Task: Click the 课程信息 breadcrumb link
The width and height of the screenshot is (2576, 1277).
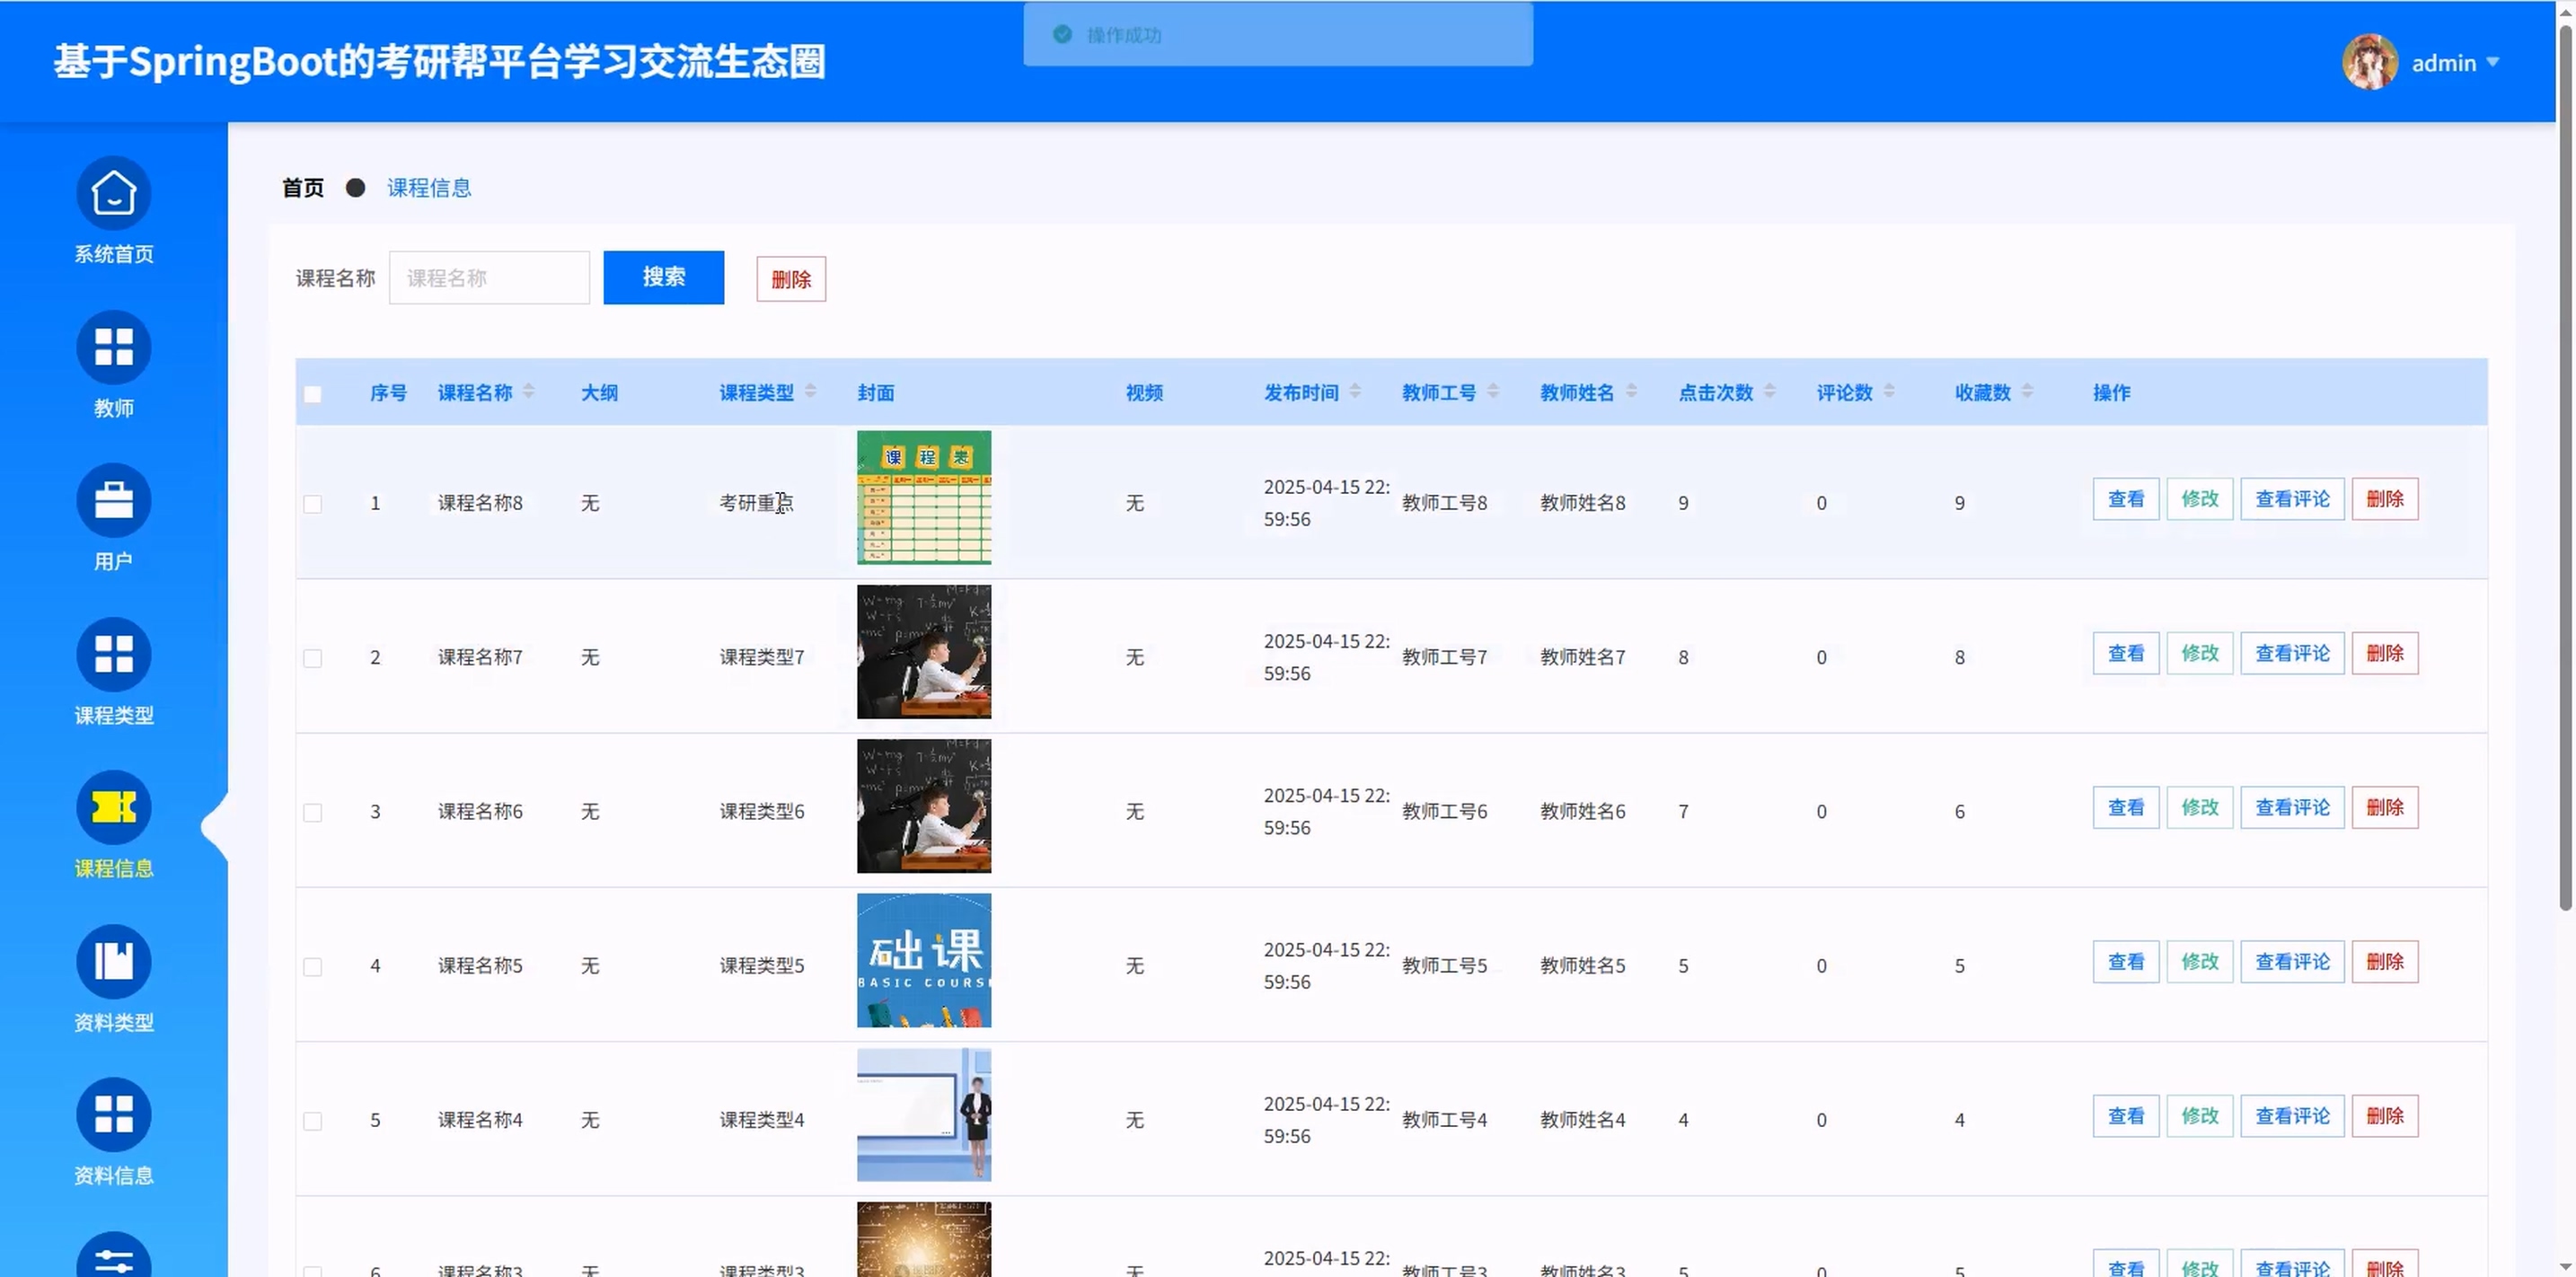Action: point(429,188)
